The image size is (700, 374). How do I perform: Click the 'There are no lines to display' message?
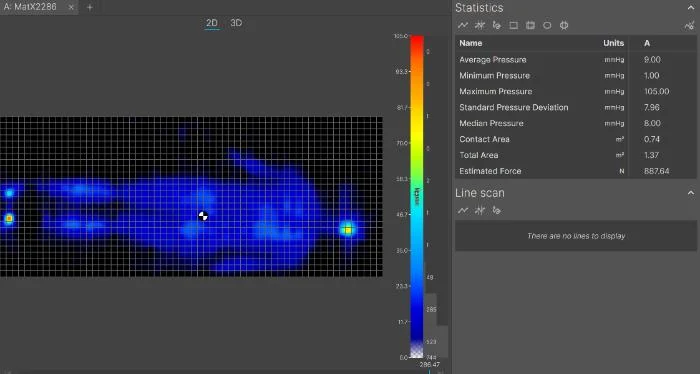point(576,236)
